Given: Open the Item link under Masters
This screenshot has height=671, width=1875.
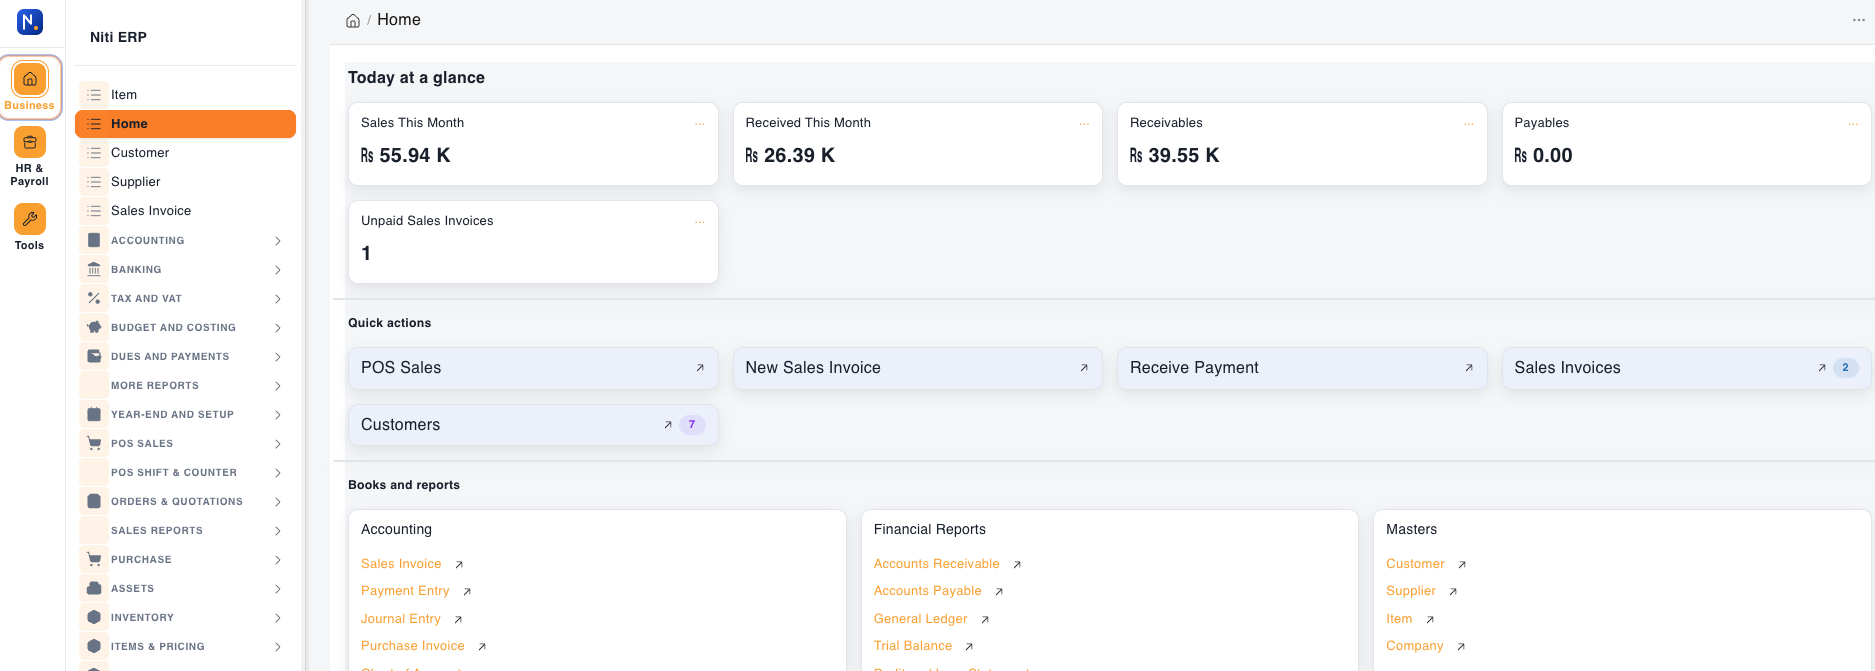Looking at the screenshot, I should click(x=1399, y=619).
